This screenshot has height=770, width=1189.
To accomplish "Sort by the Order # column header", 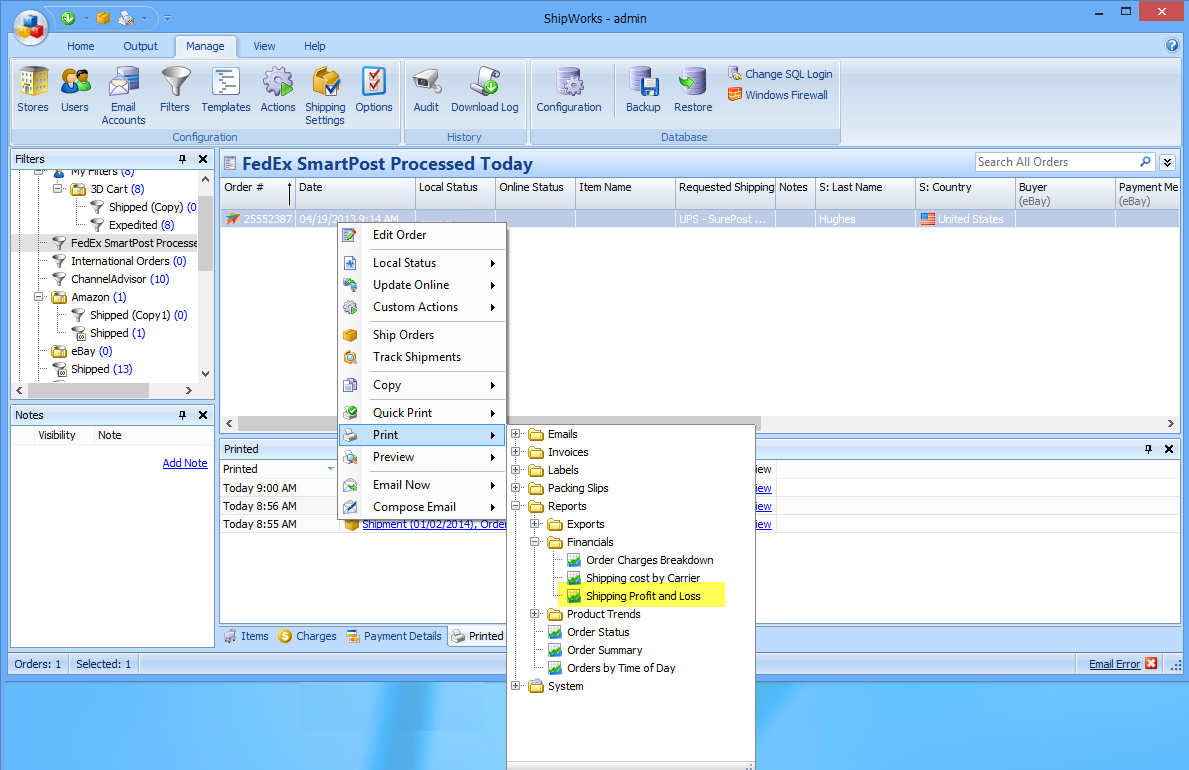I will 257,193.
